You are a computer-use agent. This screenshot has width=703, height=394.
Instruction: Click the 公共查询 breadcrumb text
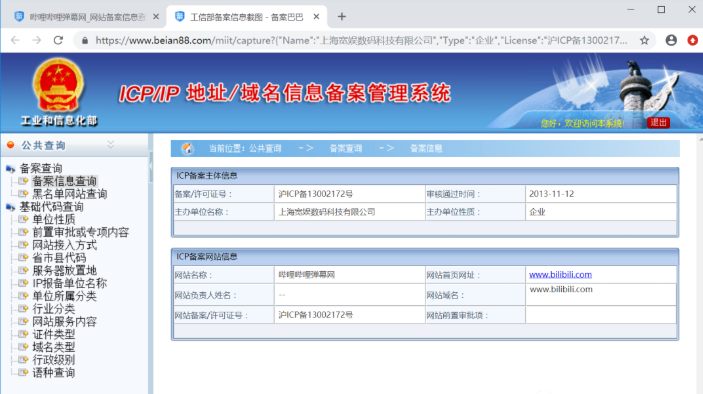pos(265,149)
